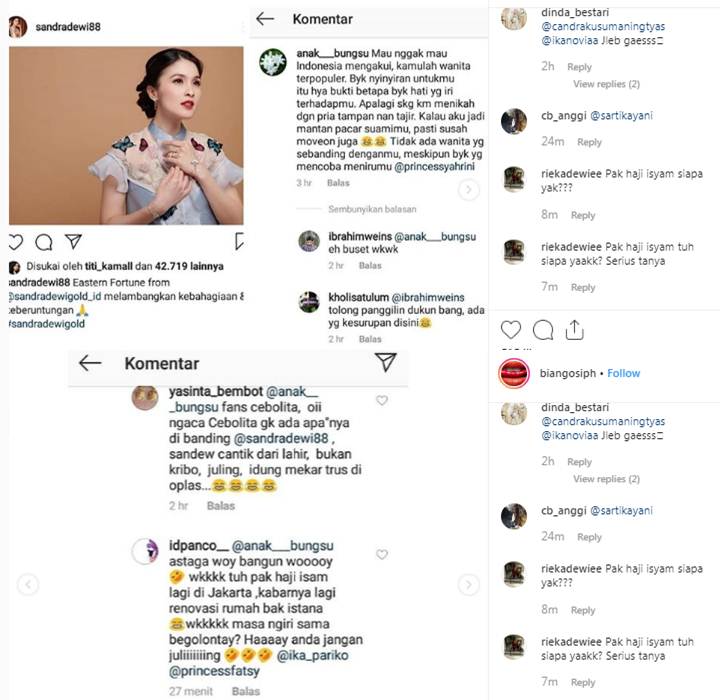Tap the paper-plane share icon under sandradewi88's photo
Viewport: 720px width, 700px height.
[73, 242]
